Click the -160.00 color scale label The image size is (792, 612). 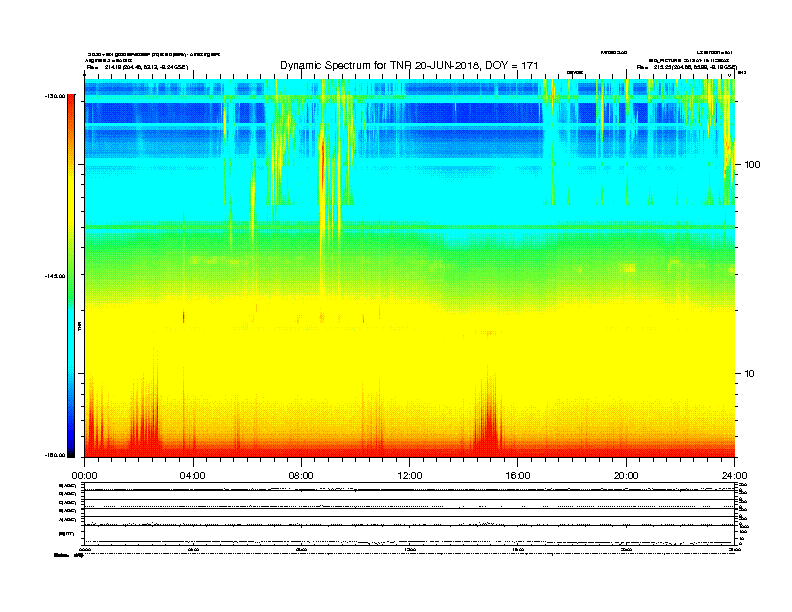tap(55, 455)
